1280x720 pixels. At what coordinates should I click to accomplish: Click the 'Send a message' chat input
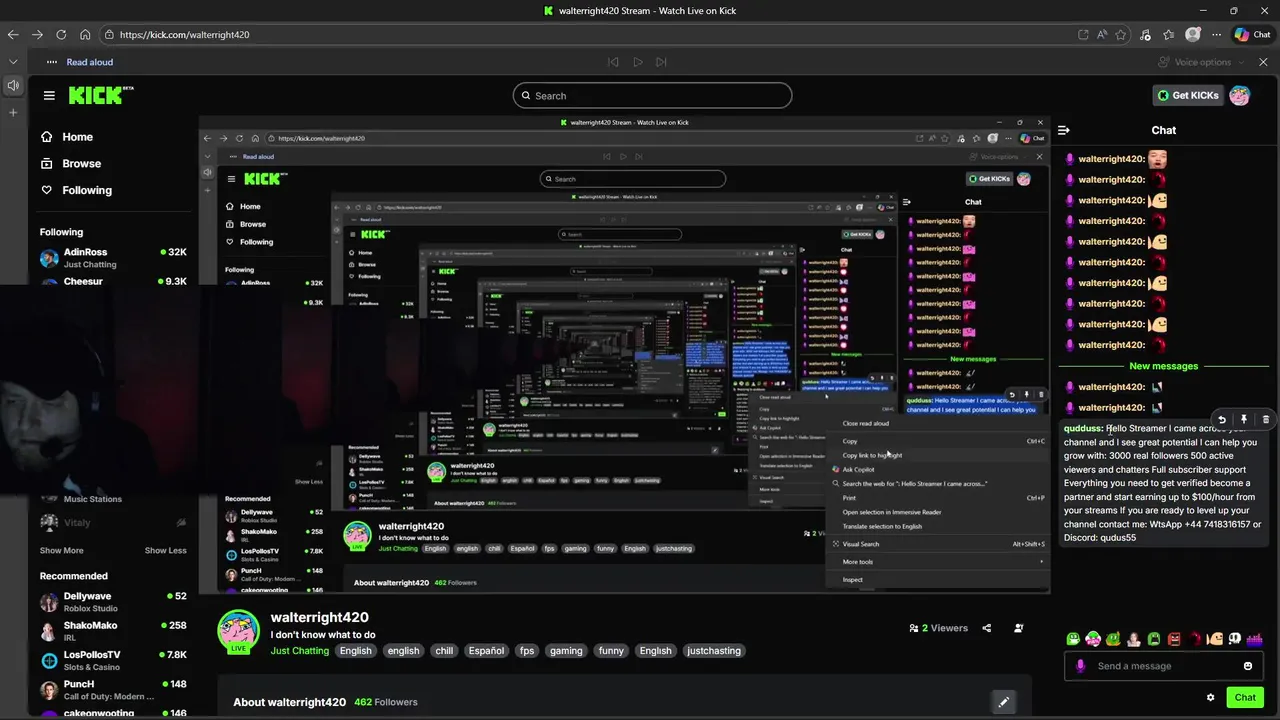[x=1165, y=666]
